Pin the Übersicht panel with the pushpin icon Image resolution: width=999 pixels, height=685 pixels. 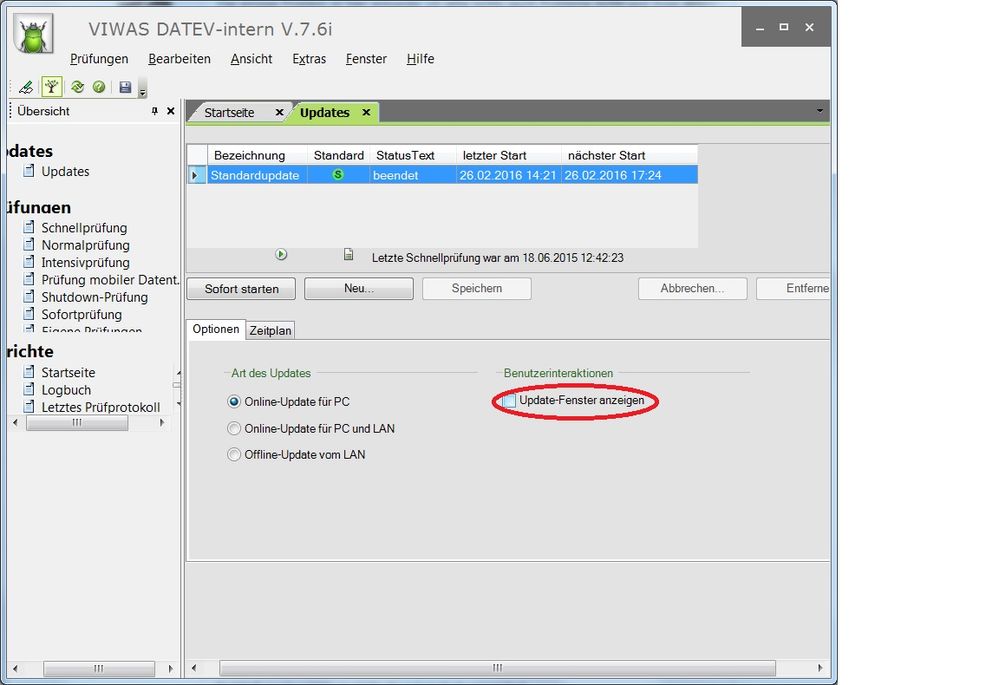coord(154,111)
